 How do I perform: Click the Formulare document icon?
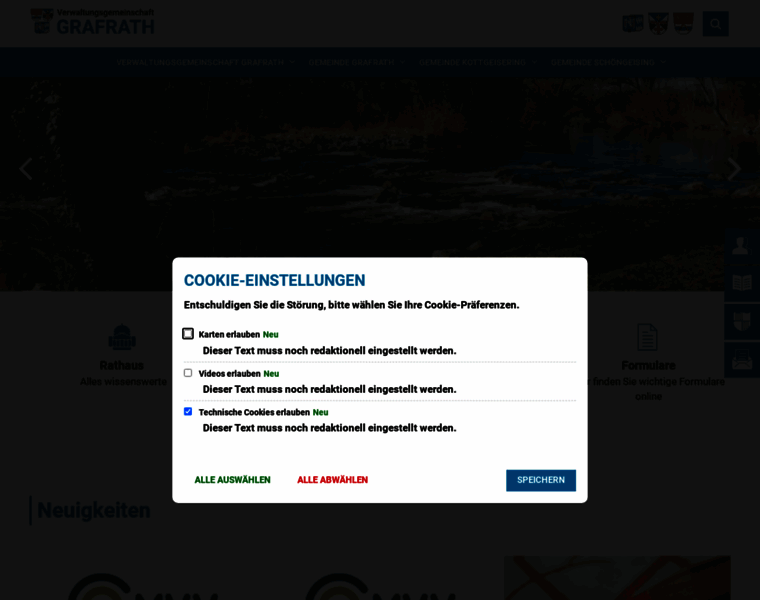[x=648, y=337]
